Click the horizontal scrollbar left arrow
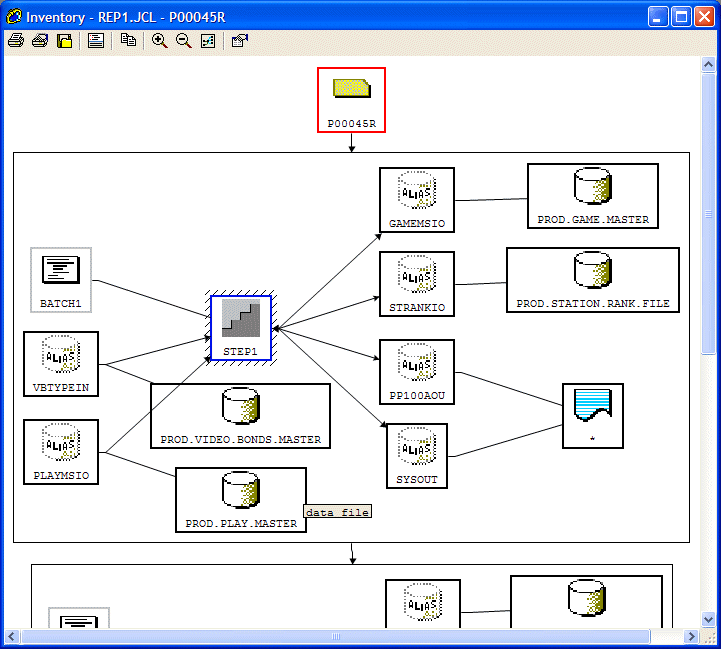Viewport: 721px width, 649px height. (11, 637)
